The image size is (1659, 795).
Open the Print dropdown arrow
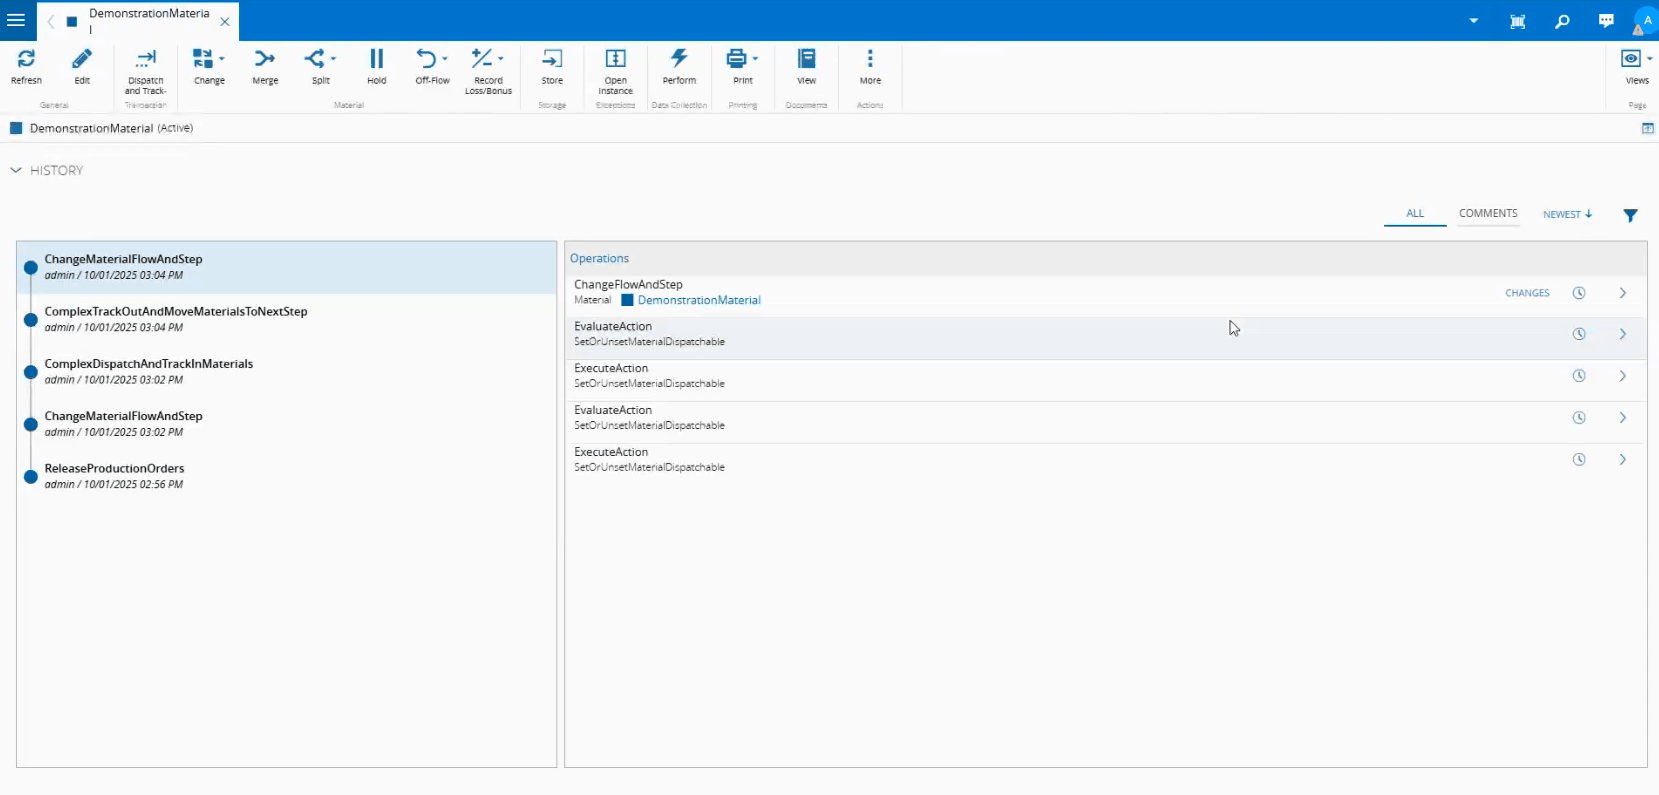pos(755,58)
